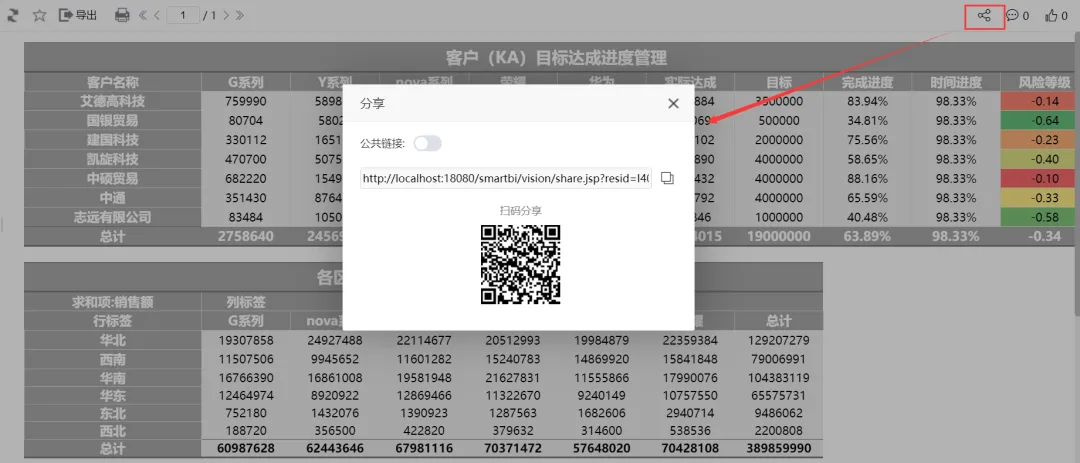Click completion cell 34.81%
The height and width of the screenshot is (463, 1080).
pos(867,121)
